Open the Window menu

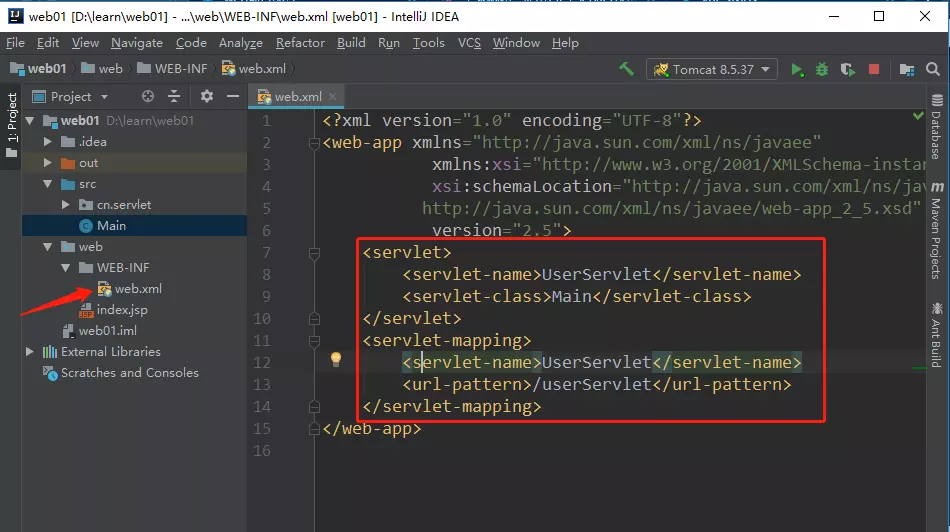tap(516, 43)
